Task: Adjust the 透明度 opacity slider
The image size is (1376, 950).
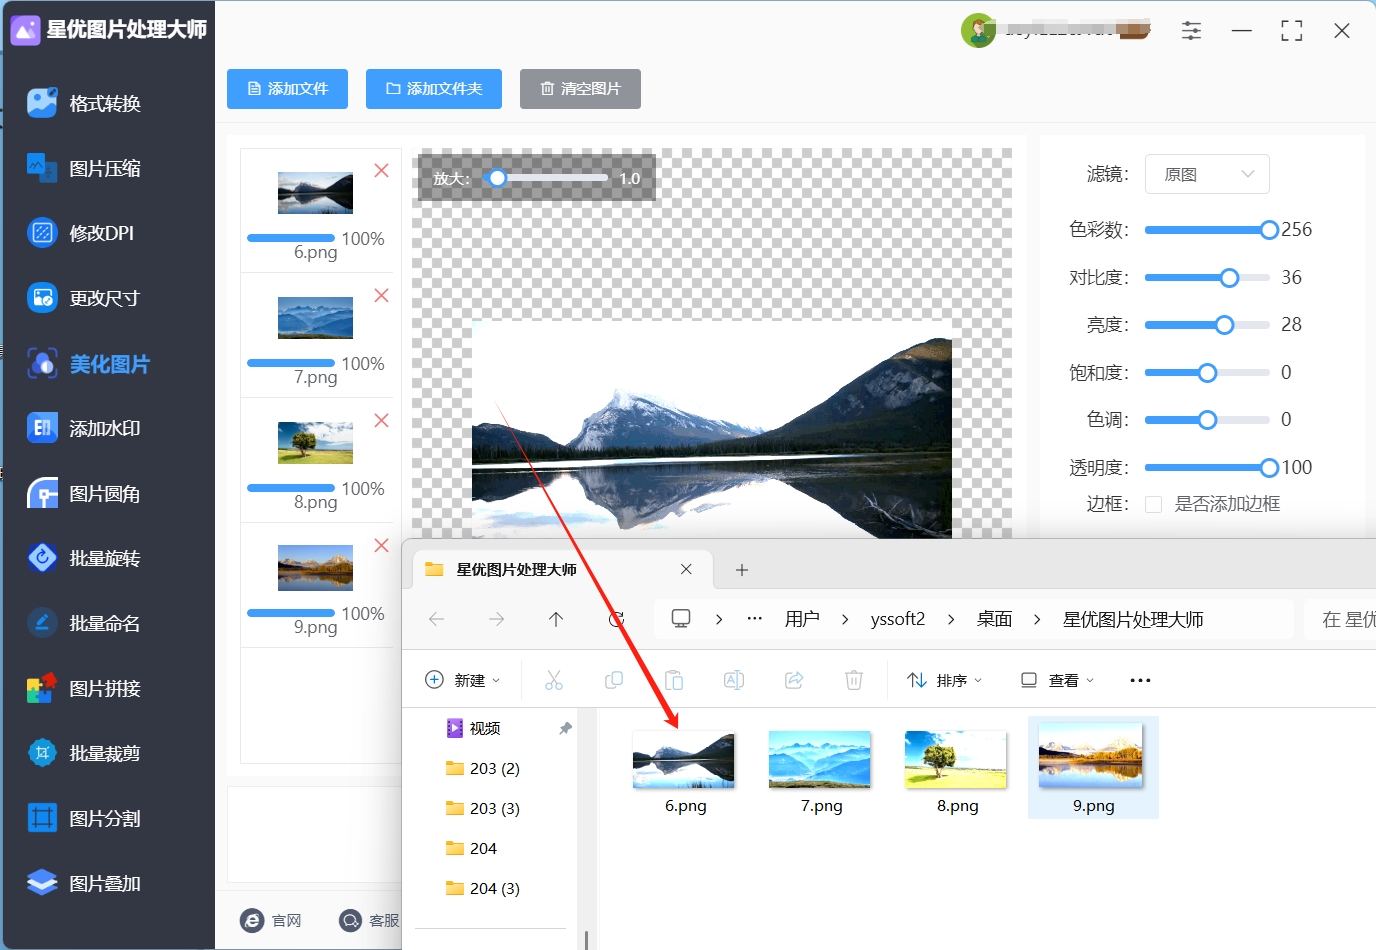Action: click(1211, 467)
